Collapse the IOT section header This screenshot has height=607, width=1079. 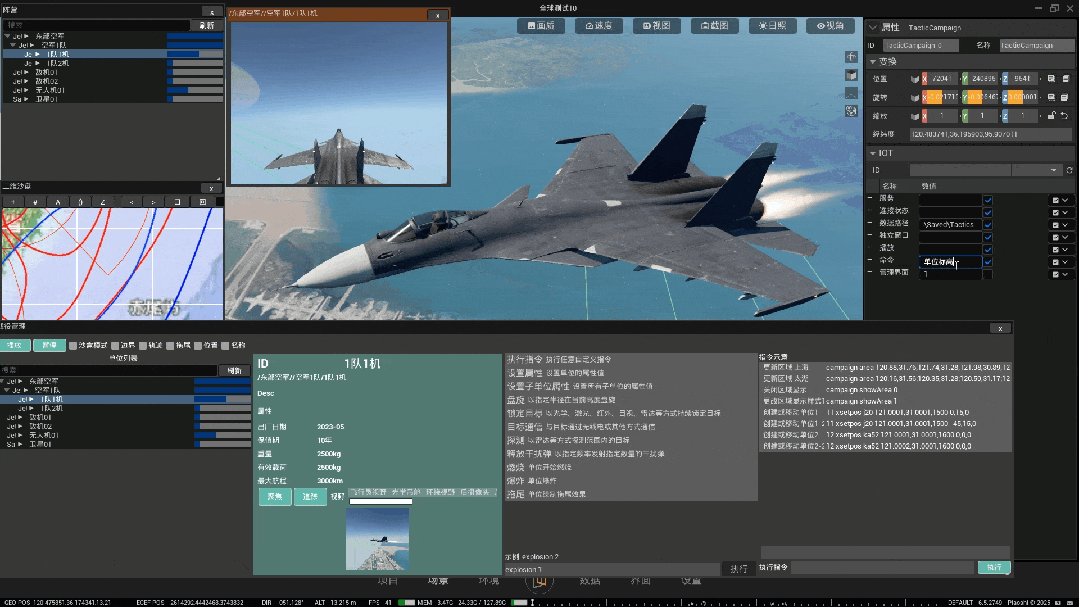[873, 153]
